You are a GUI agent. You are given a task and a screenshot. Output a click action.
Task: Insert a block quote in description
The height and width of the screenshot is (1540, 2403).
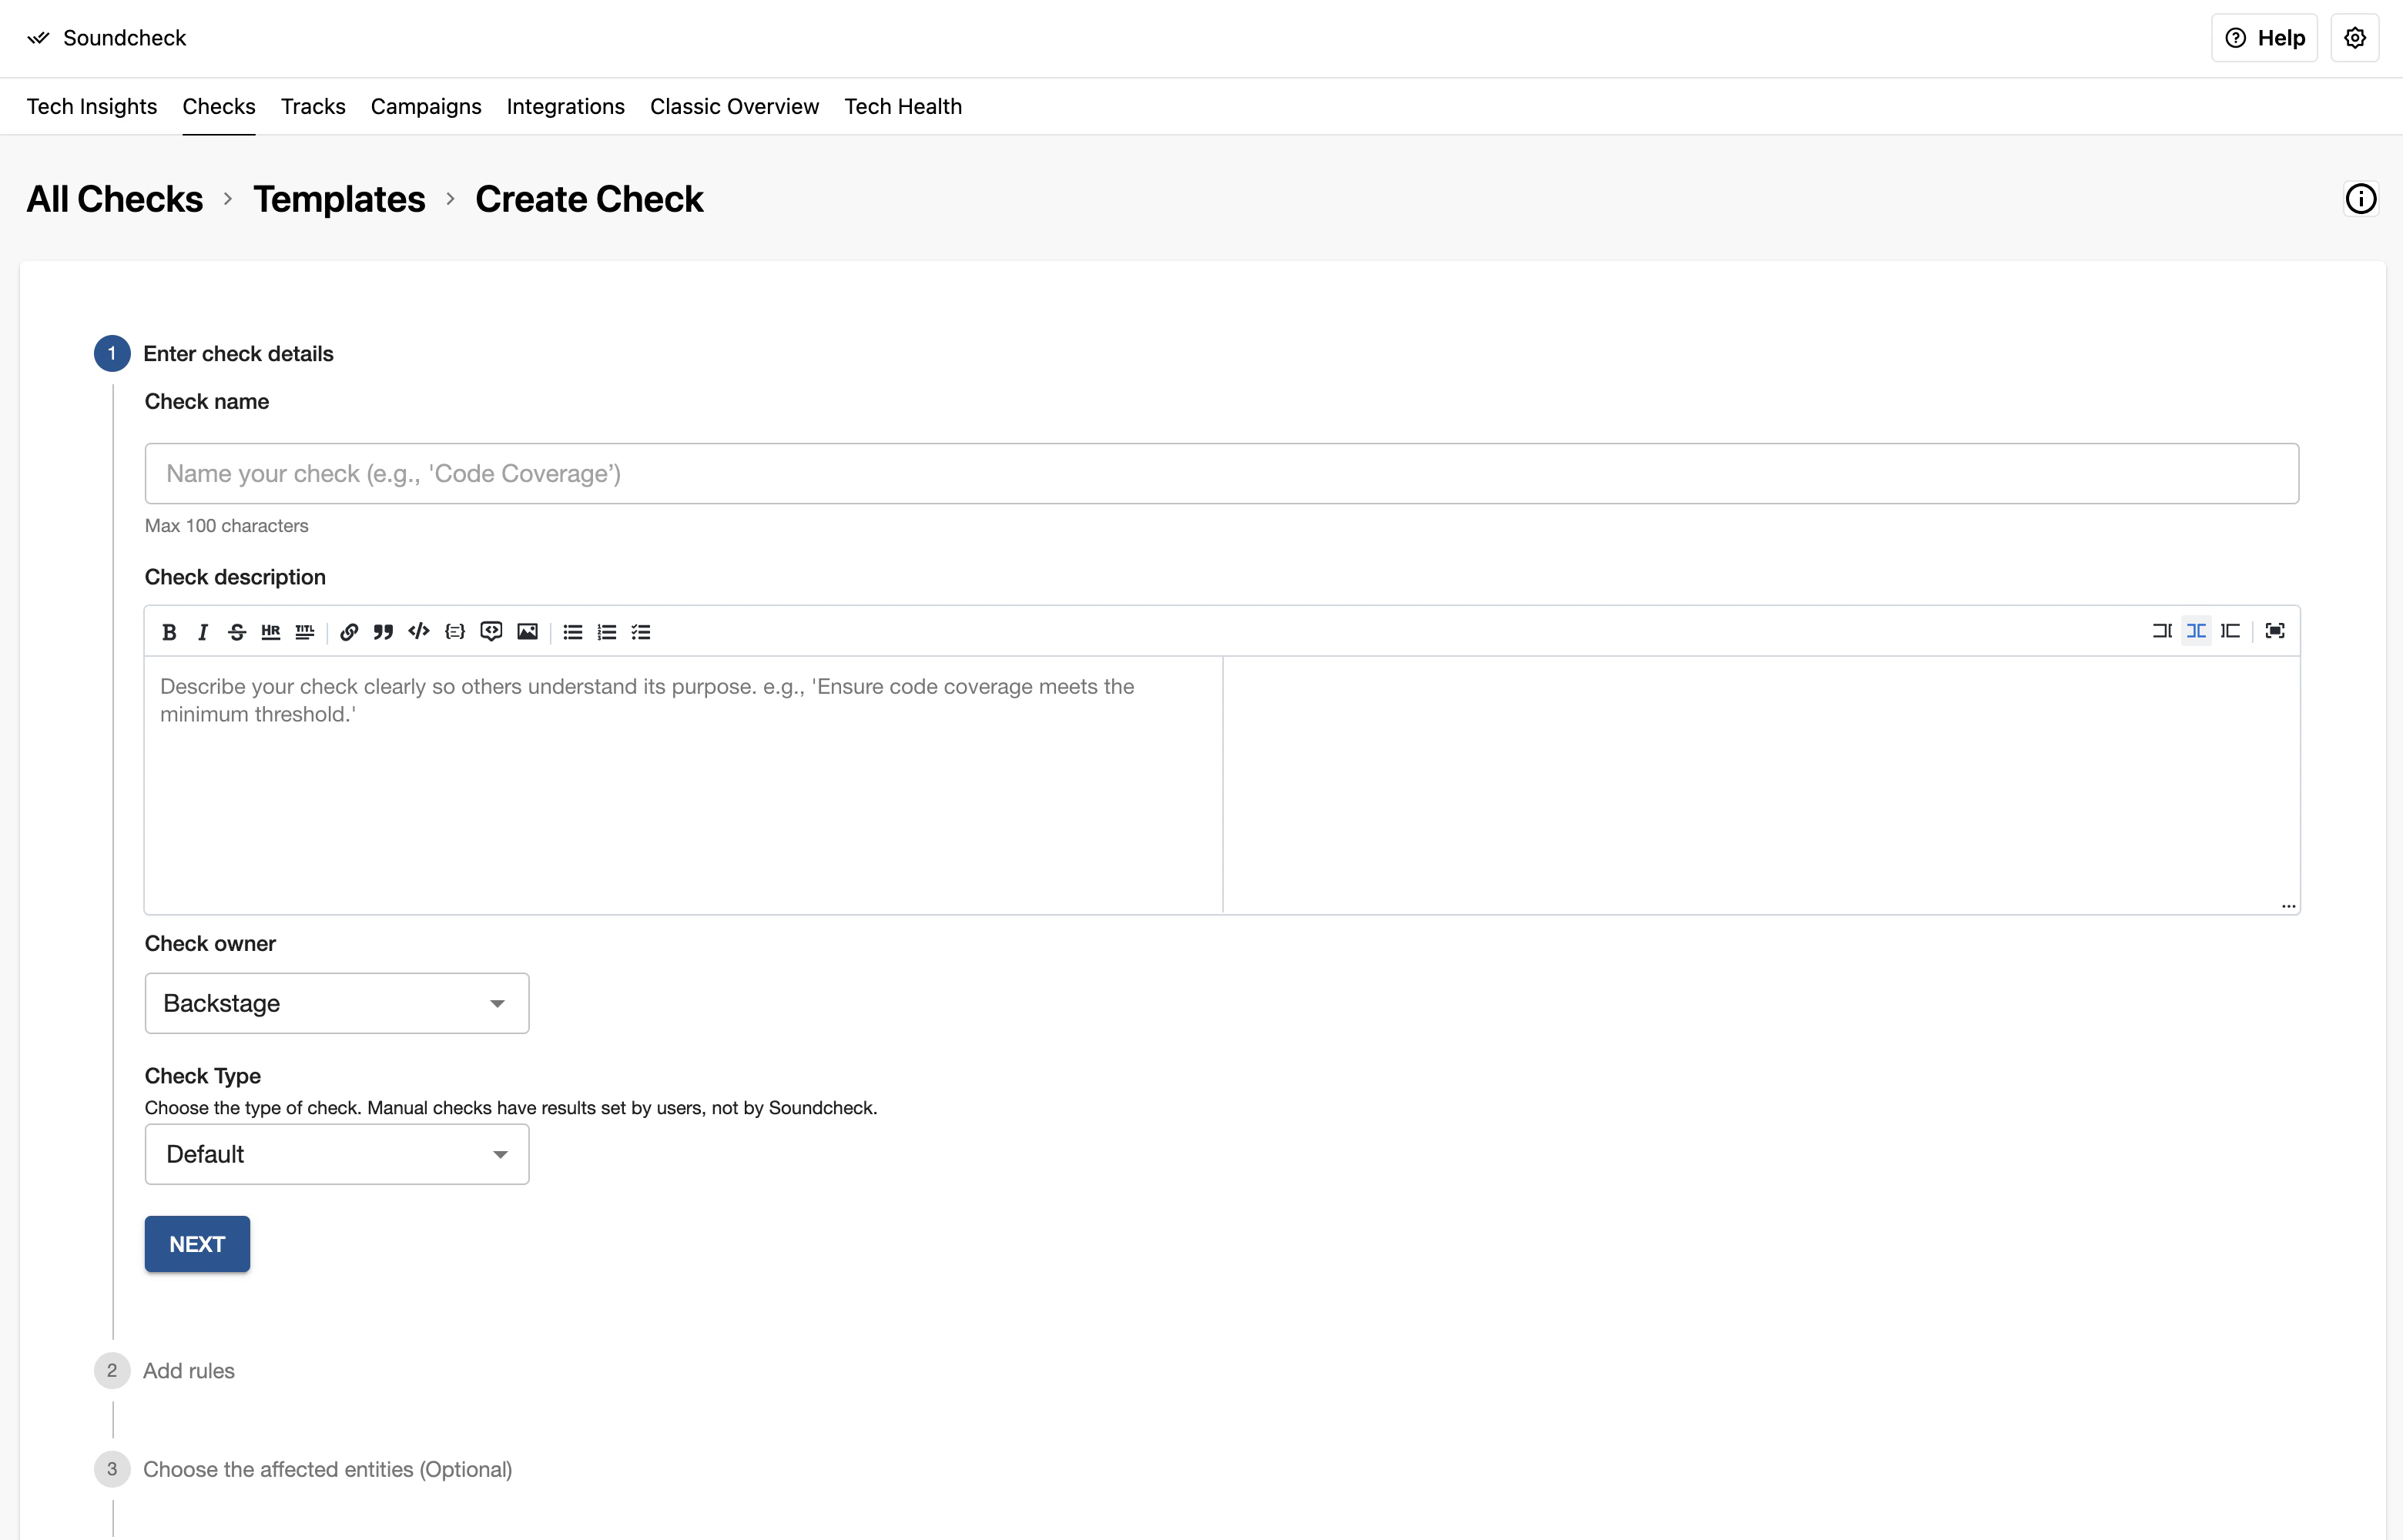[383, 632]
